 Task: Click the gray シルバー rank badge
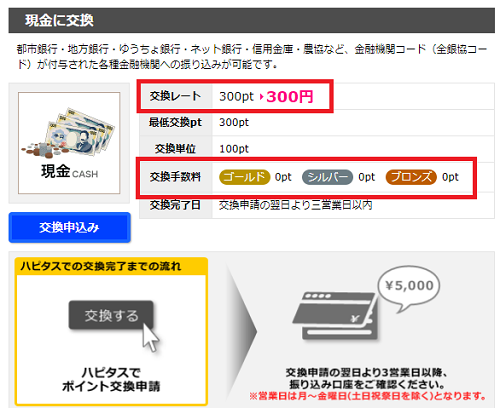(327, 177)
